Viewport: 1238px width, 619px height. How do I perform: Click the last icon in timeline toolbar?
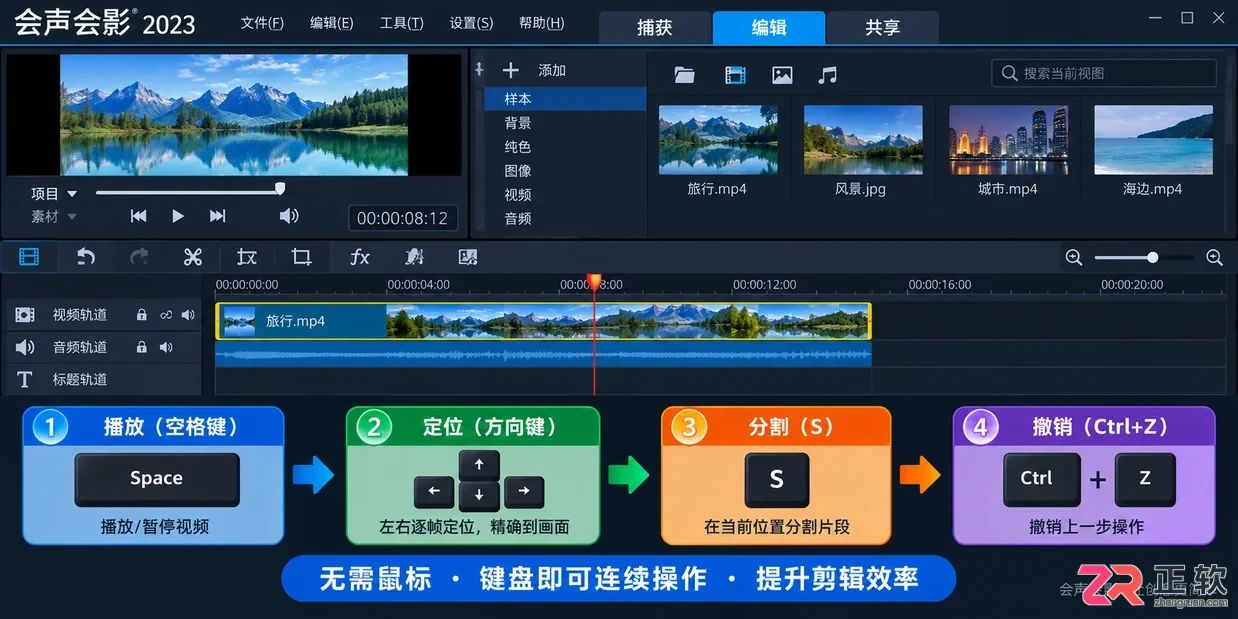467,257
